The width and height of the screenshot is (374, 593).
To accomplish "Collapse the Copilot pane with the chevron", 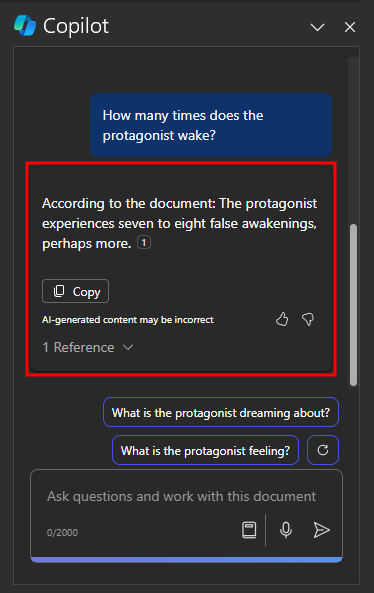I will tap(317, 27).
